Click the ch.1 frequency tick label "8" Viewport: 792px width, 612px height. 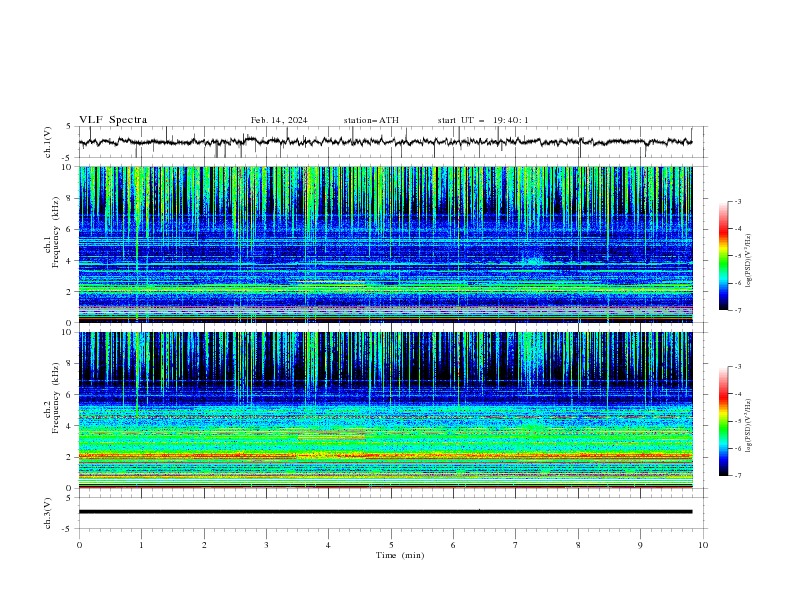point(70,198)
